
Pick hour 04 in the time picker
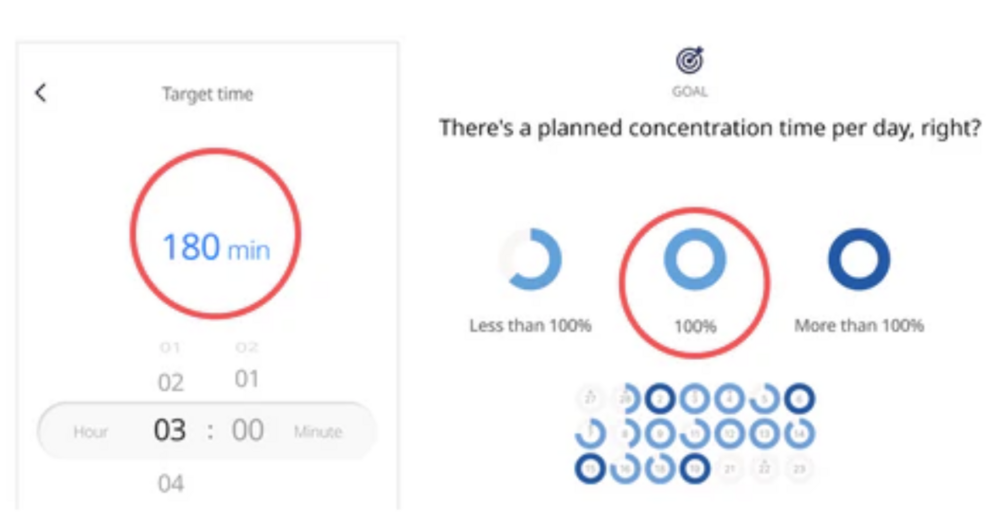[170, 484]
